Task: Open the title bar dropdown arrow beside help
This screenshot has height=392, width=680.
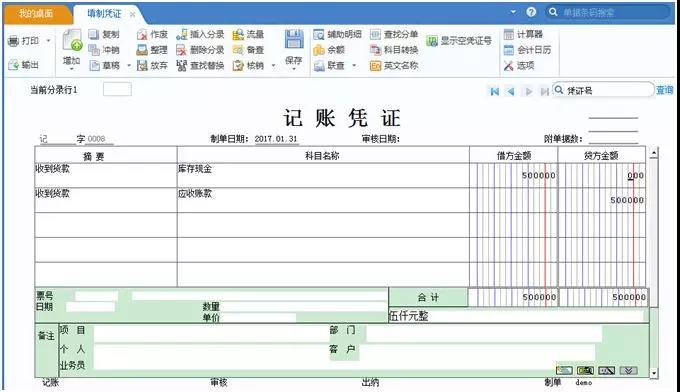Action: coord(513,12)
